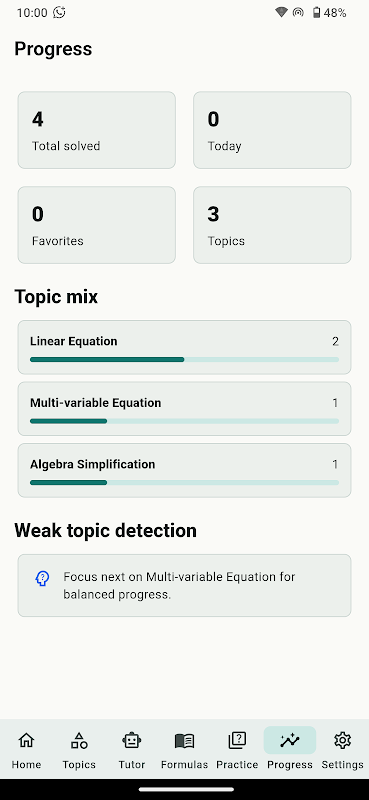Tap the battery indicator at 48%
Viewport: 369px width, 800px height.
pos(329,13)
